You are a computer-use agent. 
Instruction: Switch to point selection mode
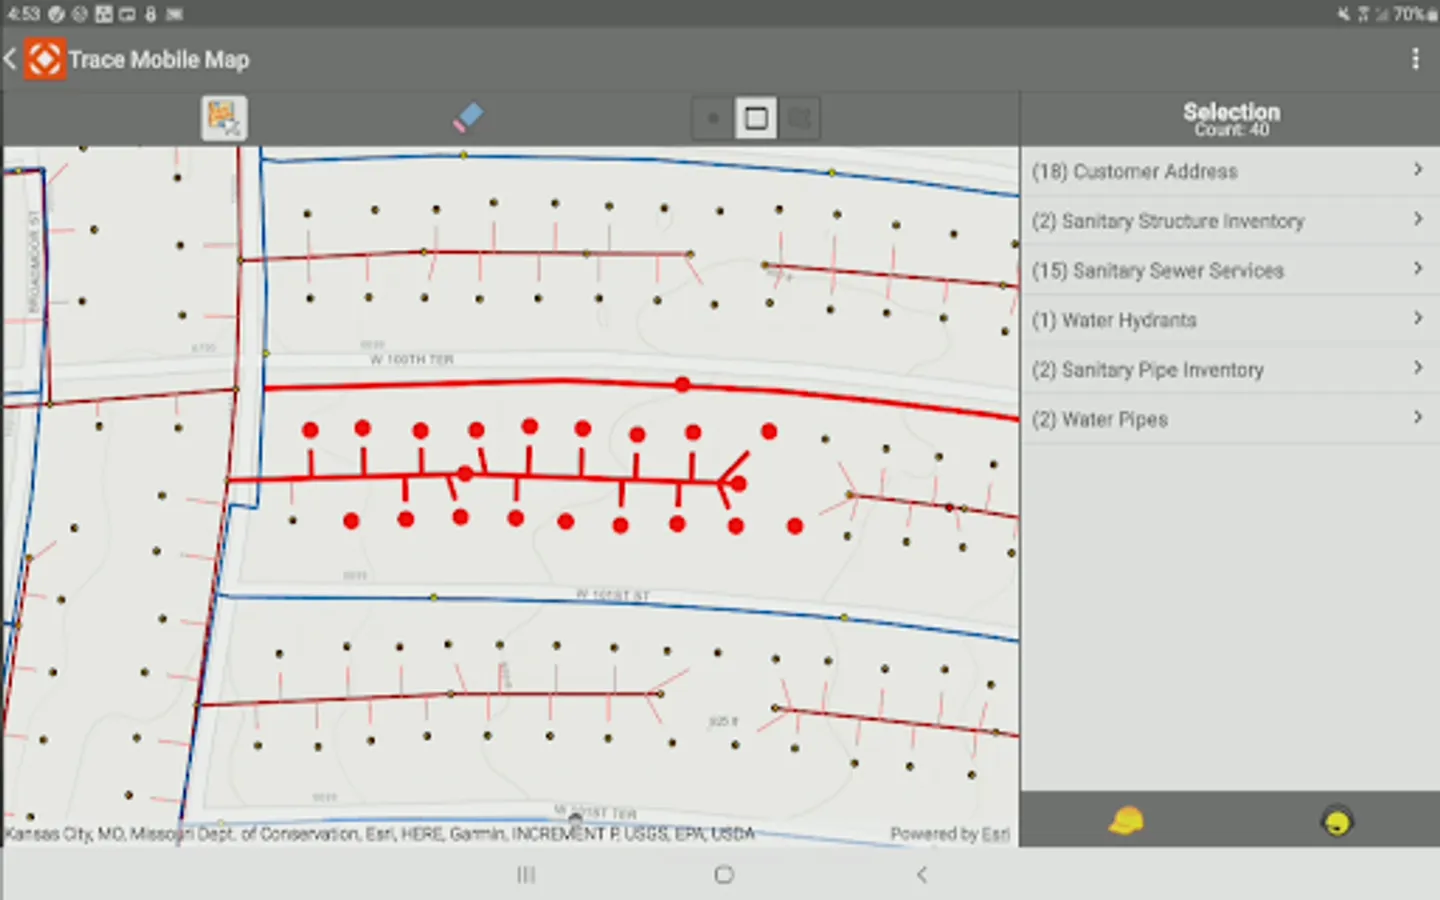pos(713,119)
